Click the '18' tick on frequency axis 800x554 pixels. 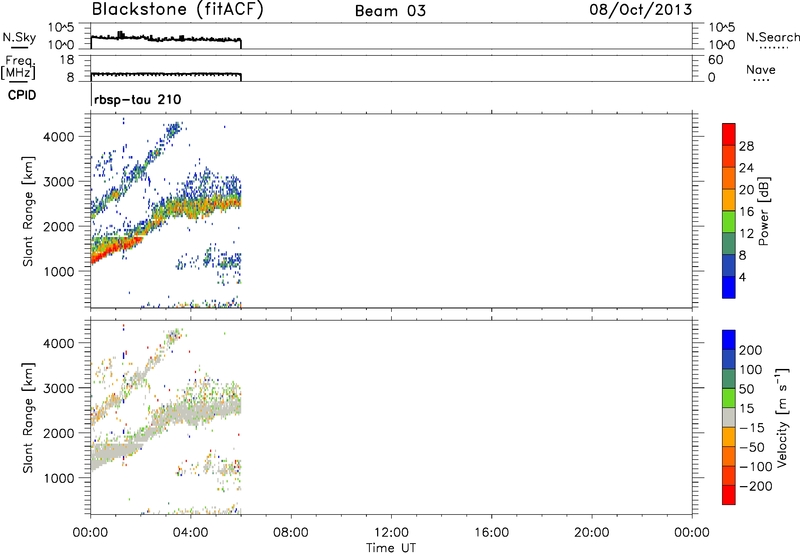point(67,60)
